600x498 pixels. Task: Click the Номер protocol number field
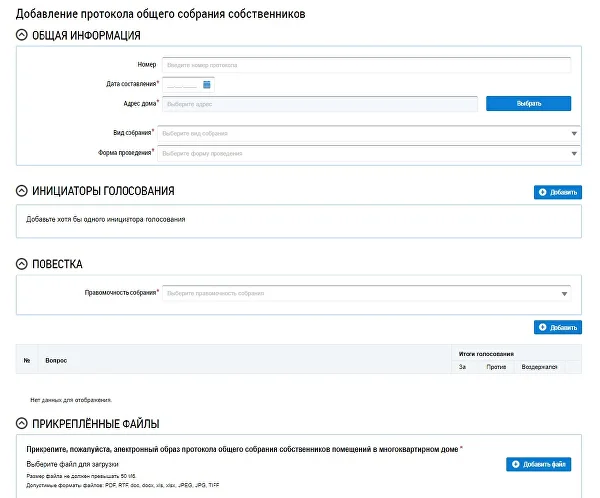pos(366,65)
